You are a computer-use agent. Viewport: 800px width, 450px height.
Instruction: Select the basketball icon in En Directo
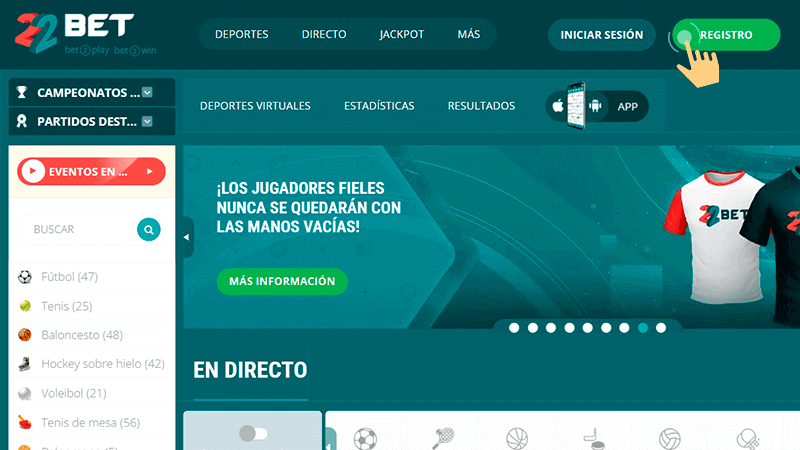point(517,438)
